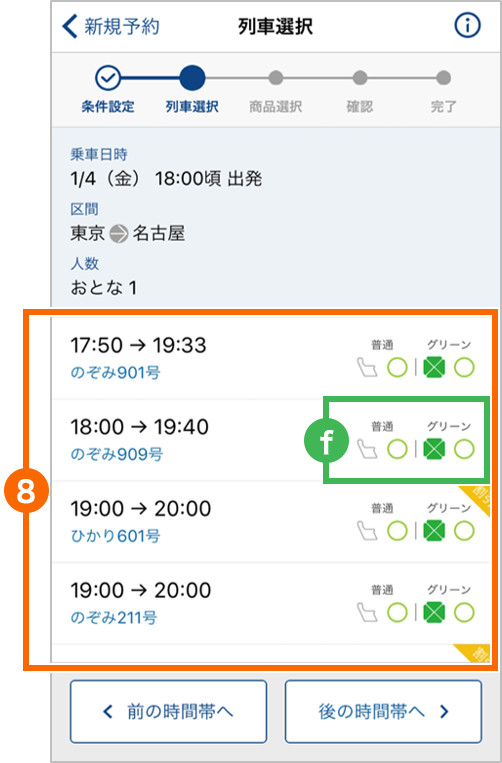502x763 pixels.
Task: Select the 18:00 → 19:40 train row
Action: (270, 440)
